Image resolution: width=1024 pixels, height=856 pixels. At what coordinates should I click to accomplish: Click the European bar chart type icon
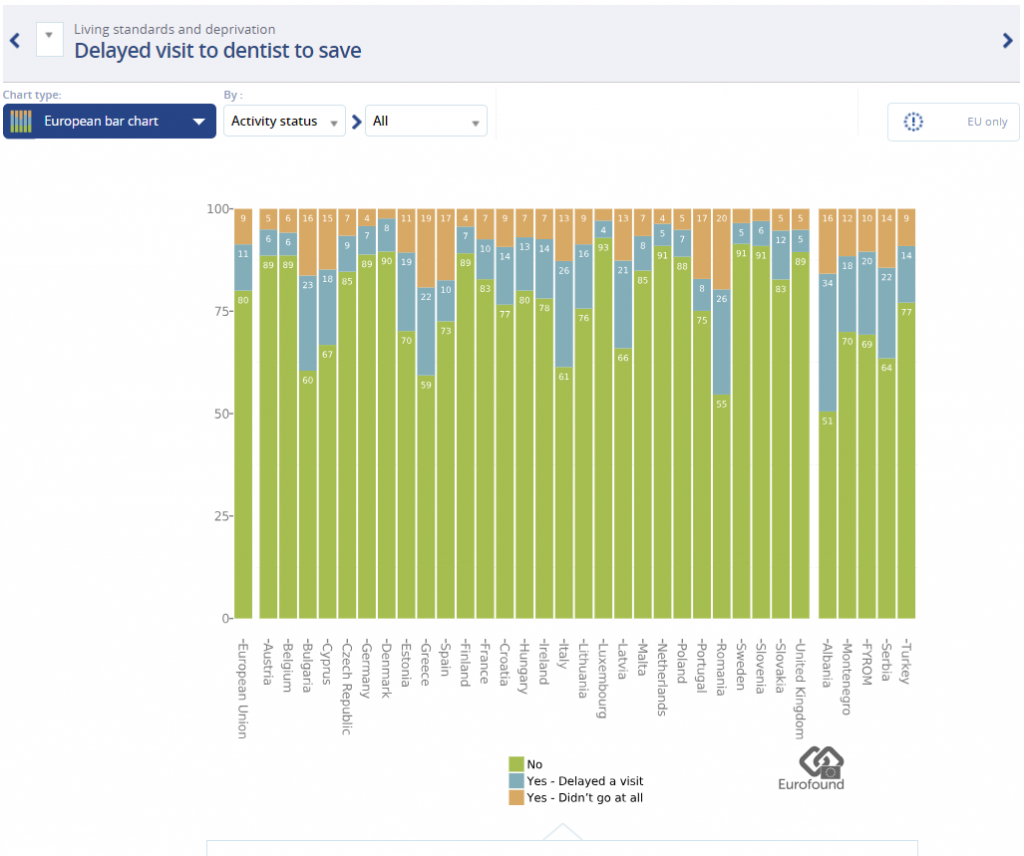tap(20, 122)
